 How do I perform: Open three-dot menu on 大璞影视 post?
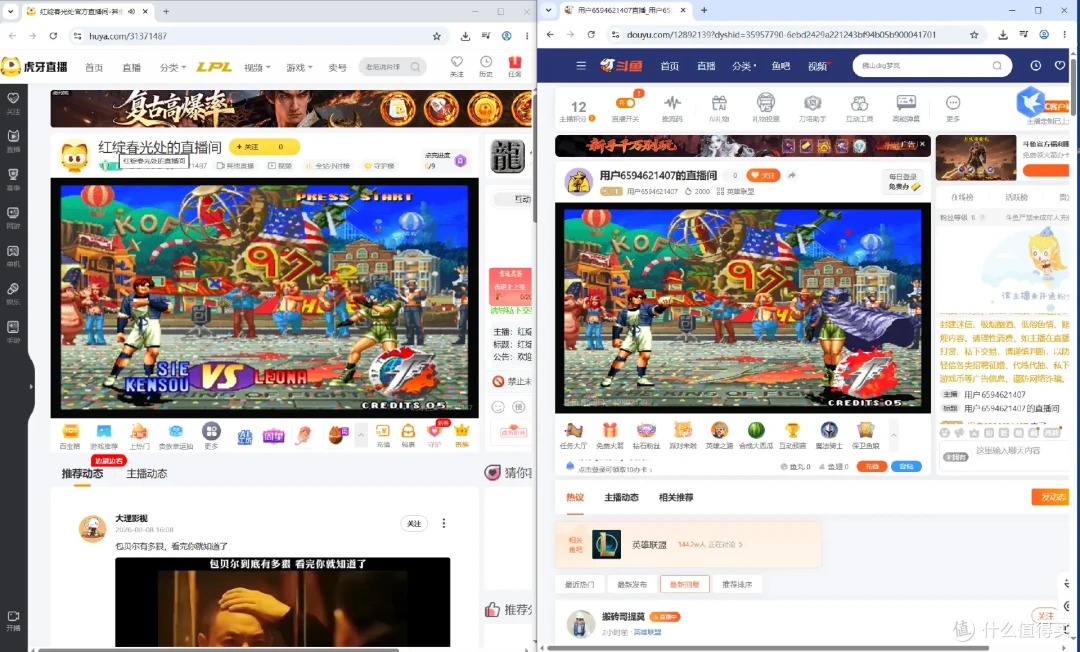(x=444, y=523)
